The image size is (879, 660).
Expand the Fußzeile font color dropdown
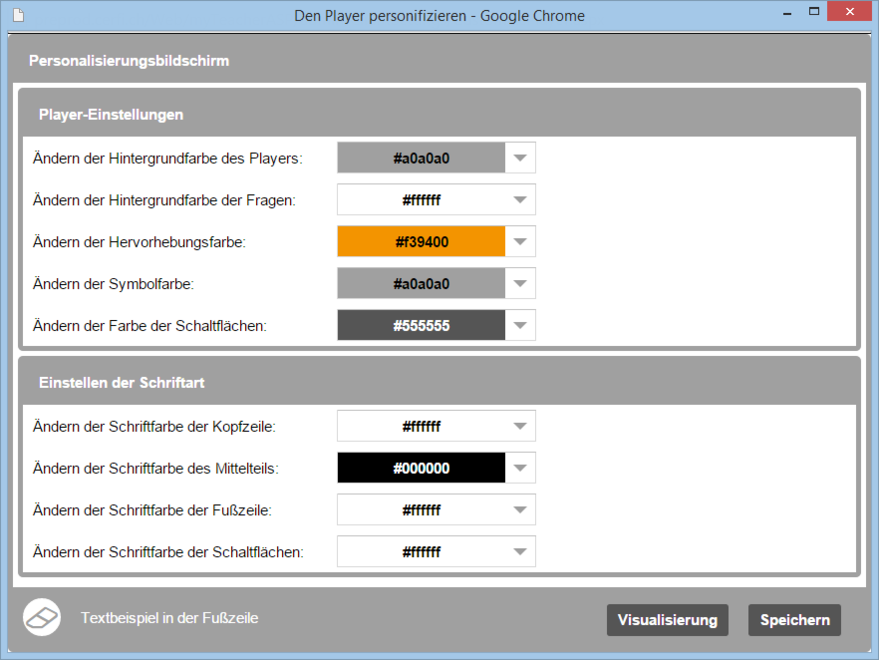tap(520, 510)
